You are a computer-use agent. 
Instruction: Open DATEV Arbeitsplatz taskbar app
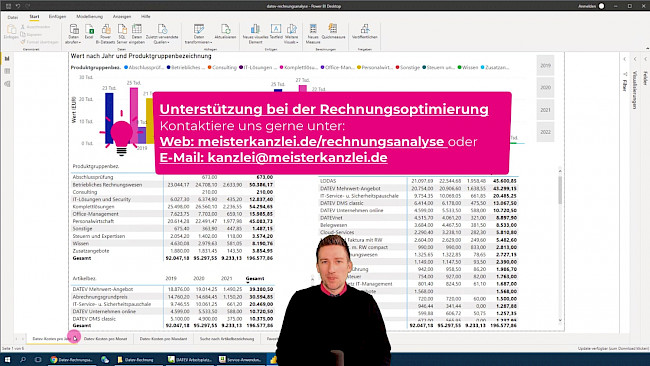pos(190,359)
